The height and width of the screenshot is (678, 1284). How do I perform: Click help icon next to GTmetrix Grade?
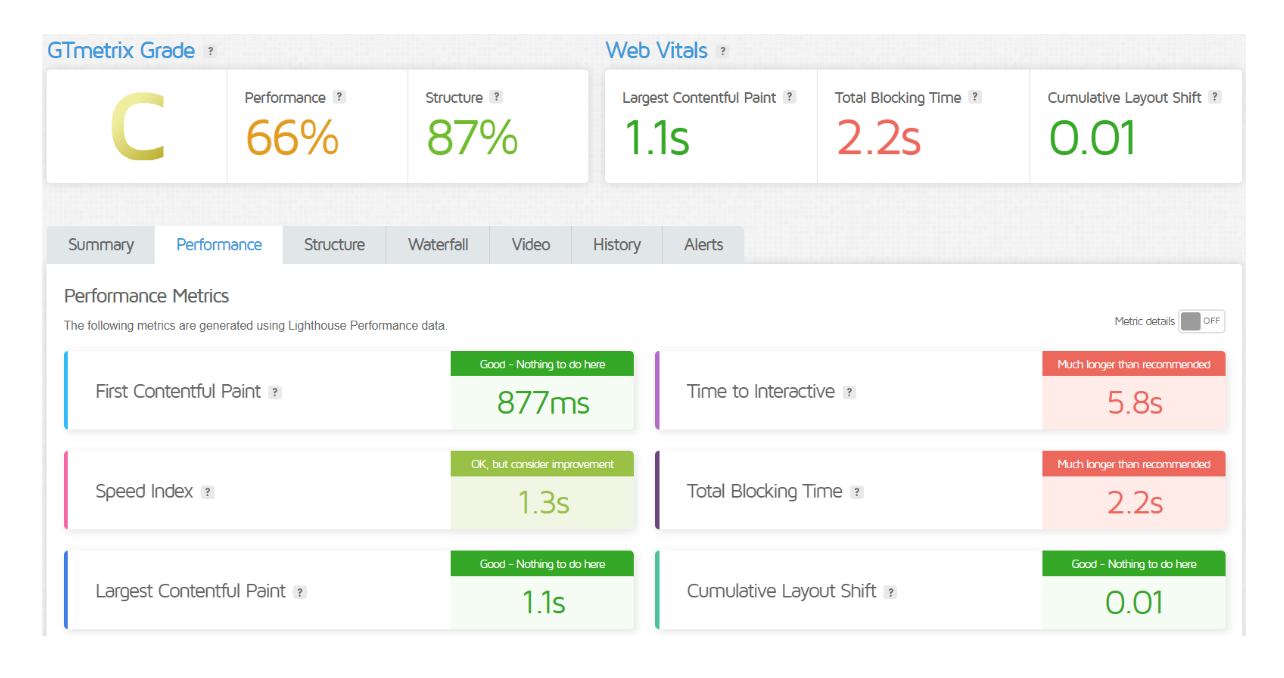pos(210,51)
